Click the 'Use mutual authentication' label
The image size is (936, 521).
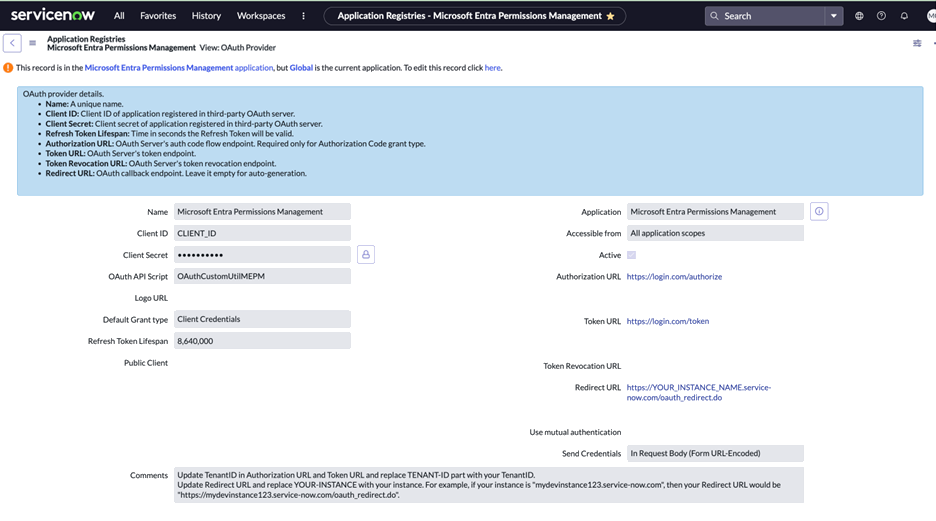[575, 432]
